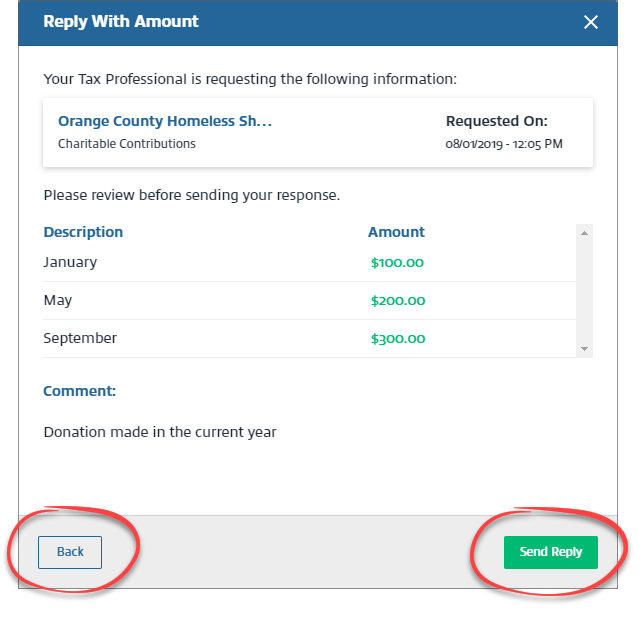Select the May row description
639x628 pixels.
pos(58,300)
